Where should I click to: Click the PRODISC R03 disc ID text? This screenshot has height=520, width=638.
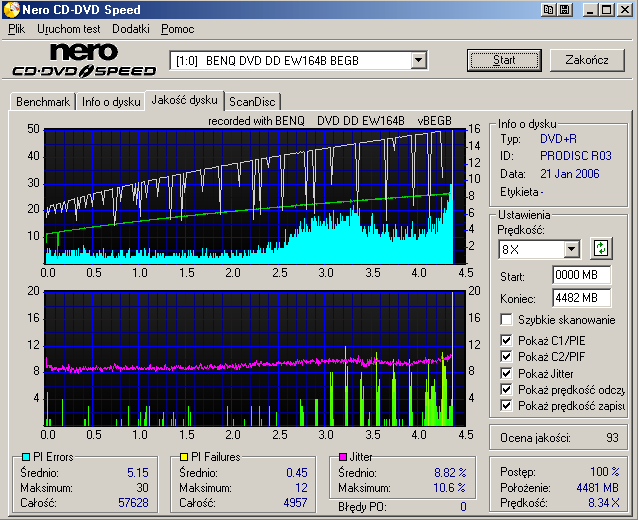tap(575, 156)
